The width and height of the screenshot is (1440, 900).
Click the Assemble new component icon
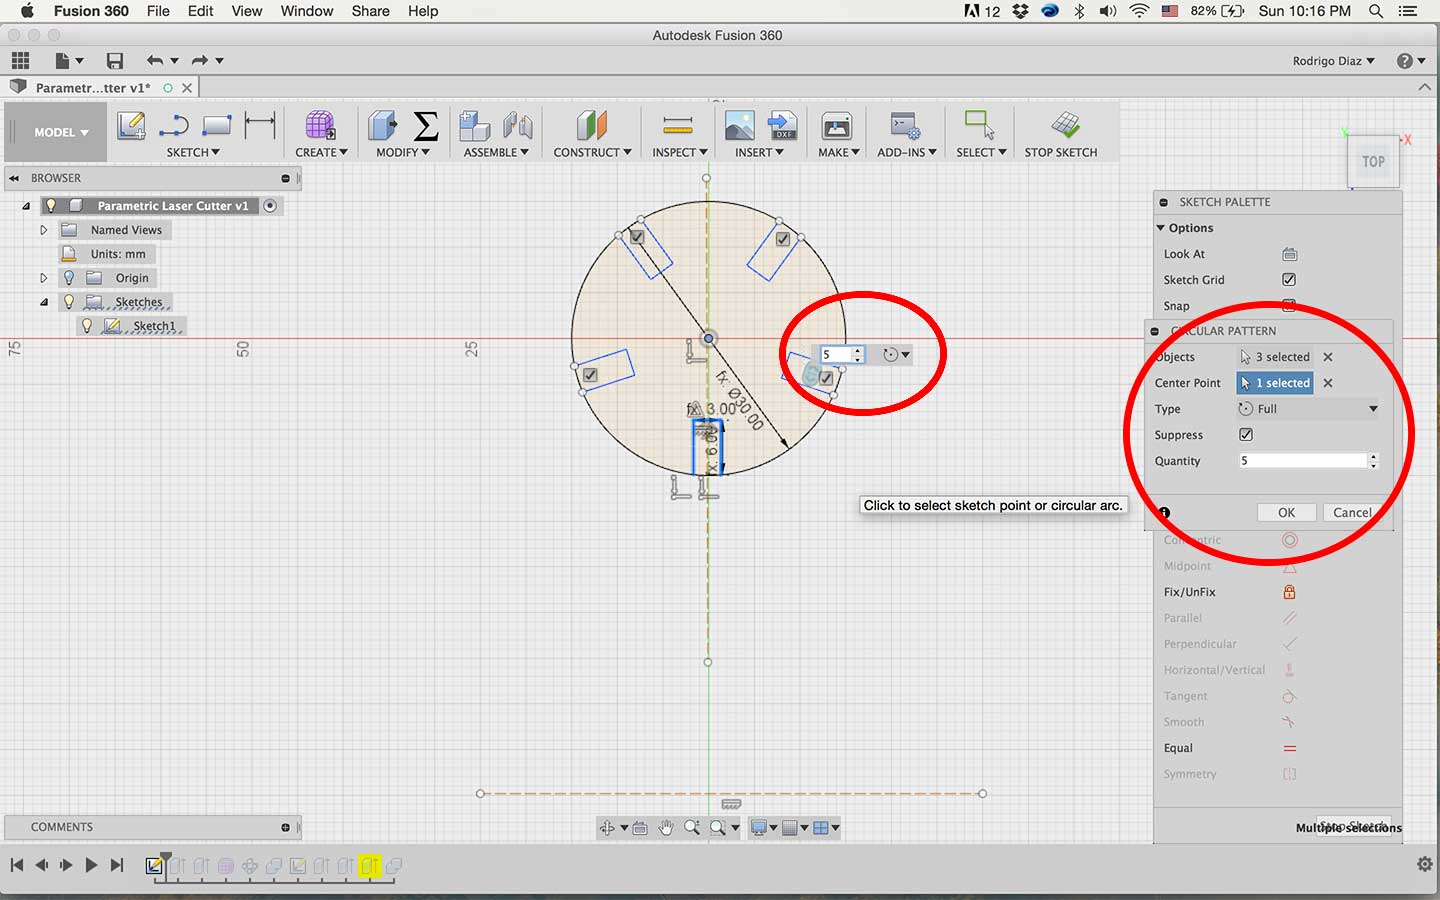coord(474,126)
